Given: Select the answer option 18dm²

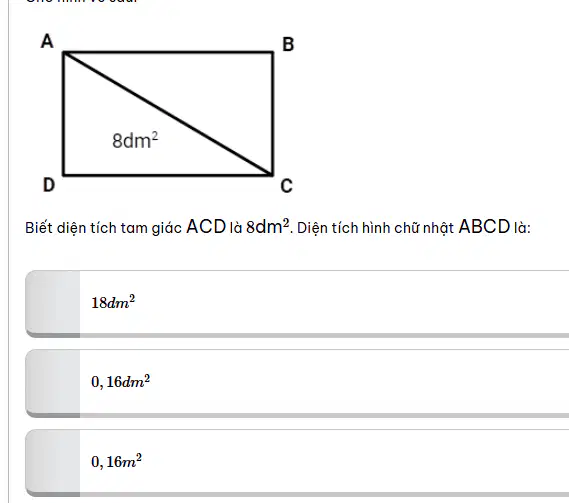Looking at the screenshot, I should click(297, 303).
